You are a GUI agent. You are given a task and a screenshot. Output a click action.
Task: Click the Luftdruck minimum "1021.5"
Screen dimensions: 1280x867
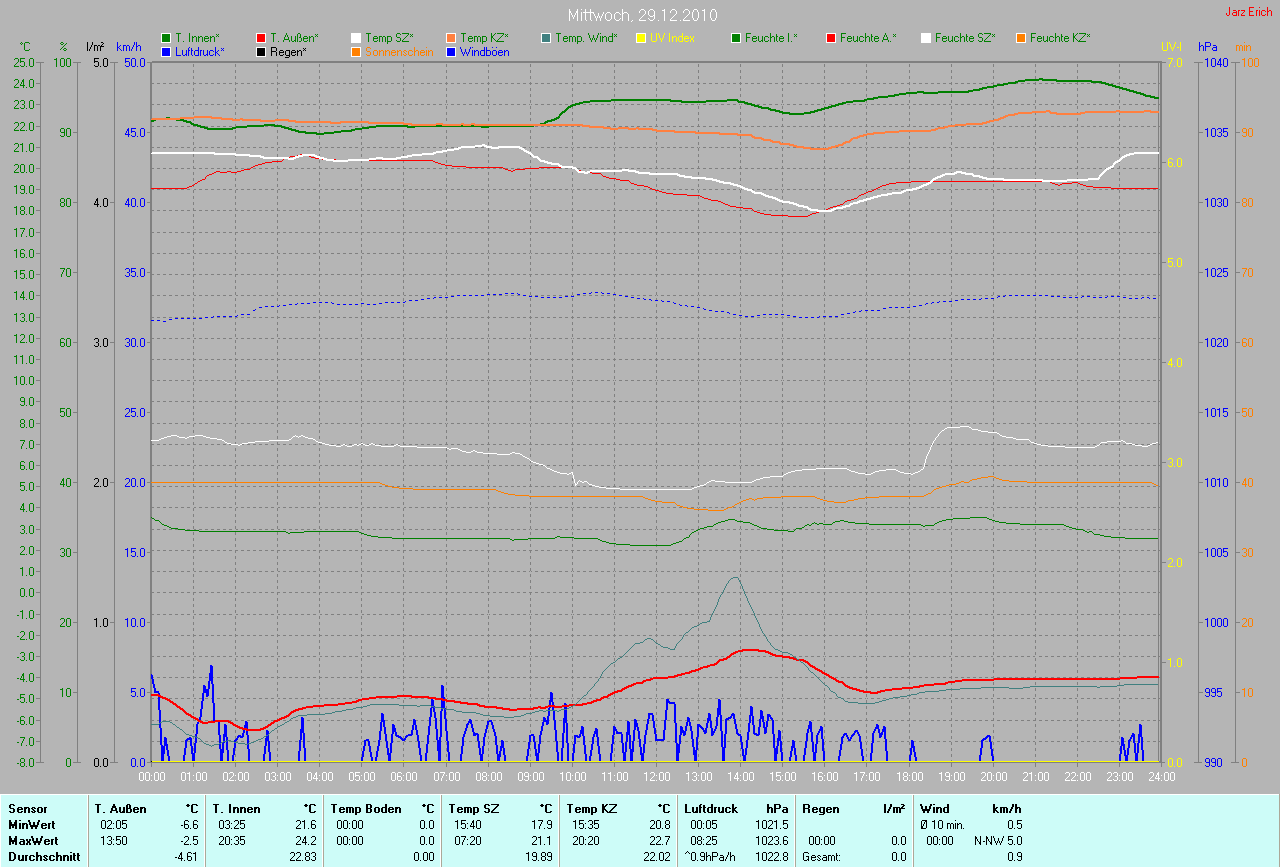coord(772,825)
